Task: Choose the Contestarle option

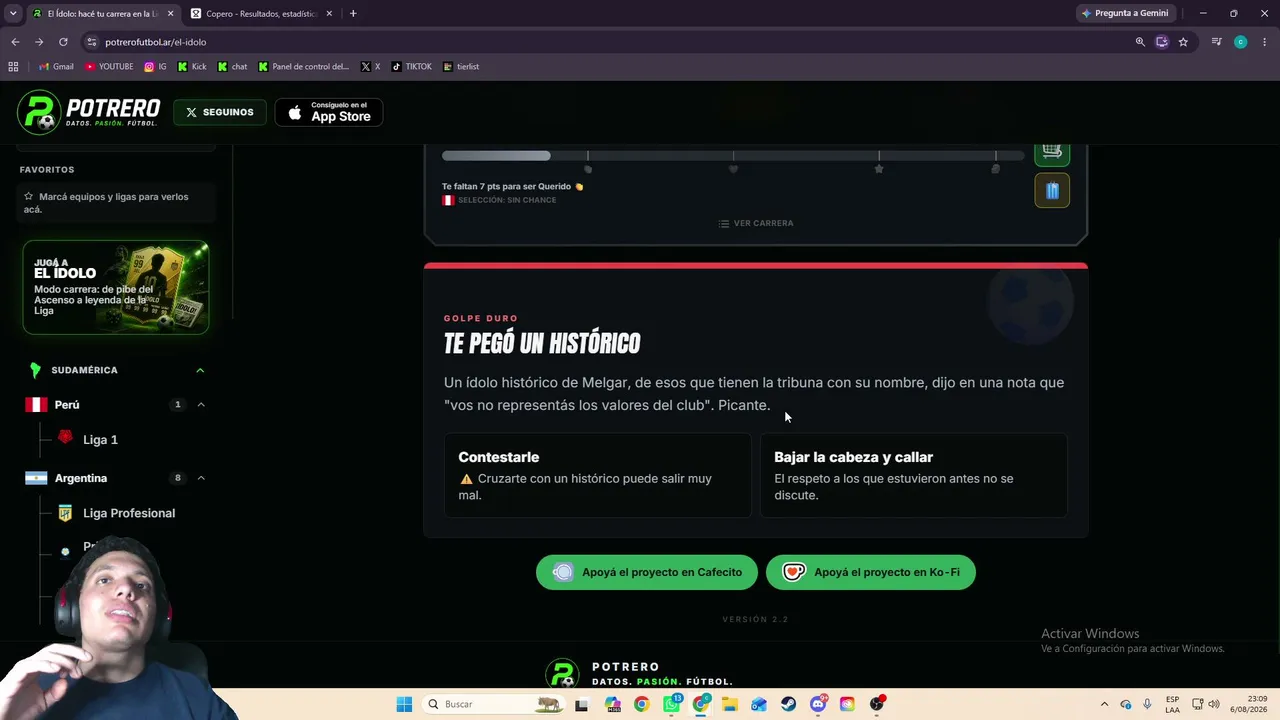Action: pyautogui.click(x=597, y=475)
